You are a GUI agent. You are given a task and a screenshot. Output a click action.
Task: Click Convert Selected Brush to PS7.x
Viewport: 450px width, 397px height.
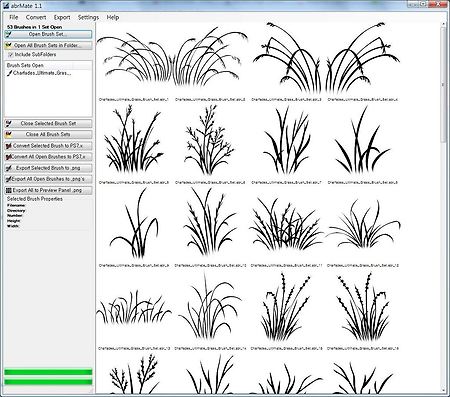[x=48, y=146]
